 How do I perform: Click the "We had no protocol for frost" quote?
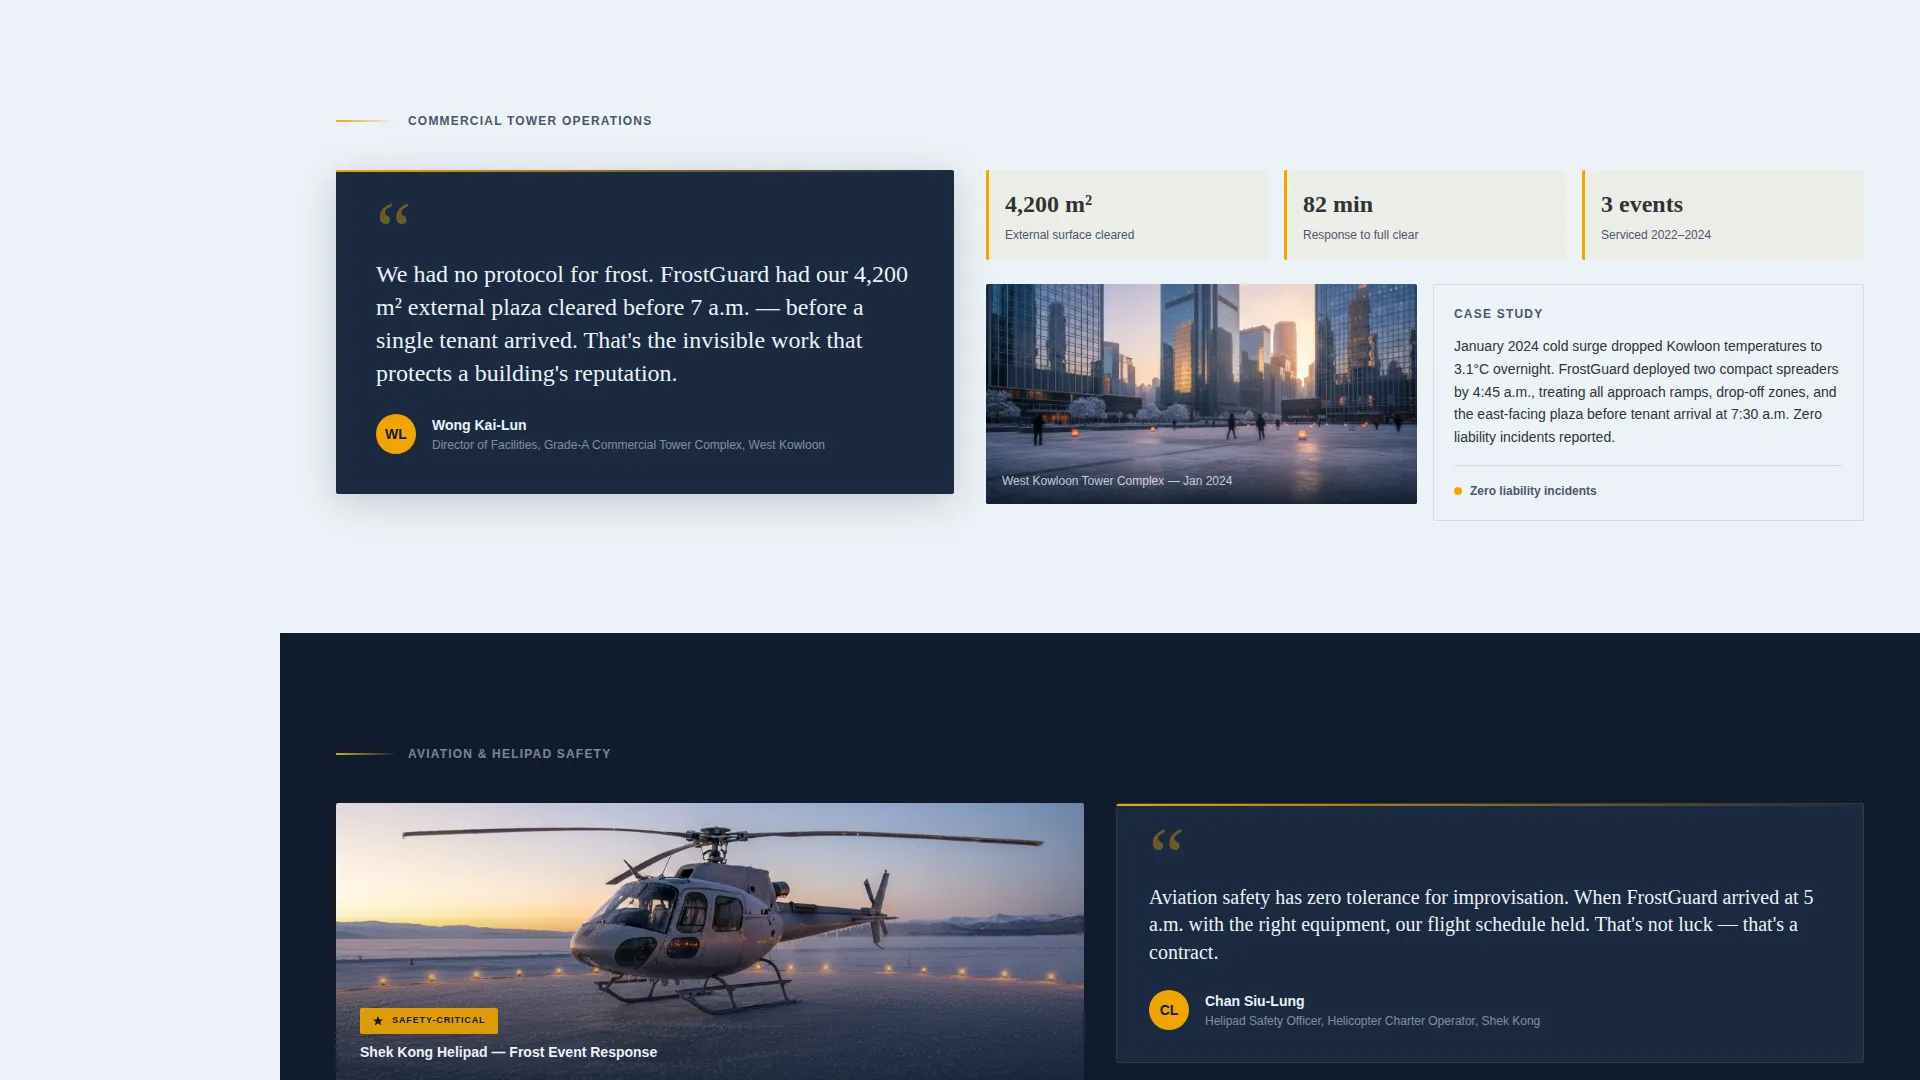pyautogui.click(x=642, y=324)
